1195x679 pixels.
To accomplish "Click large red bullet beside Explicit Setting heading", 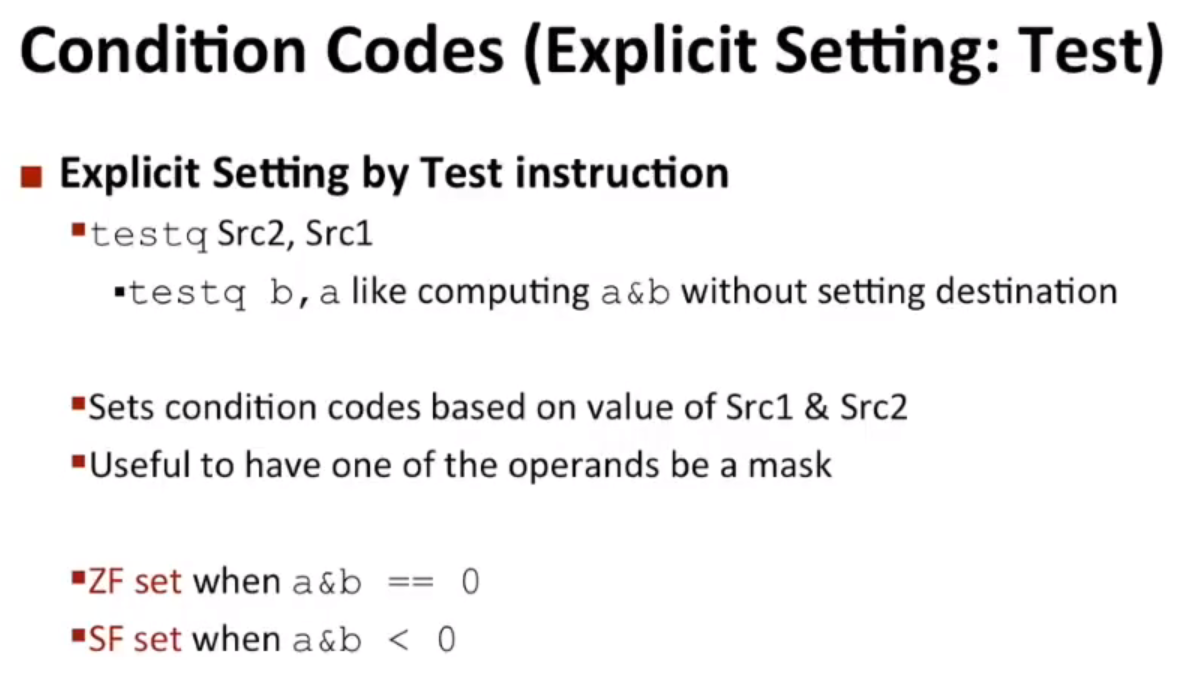I will 31,177.
